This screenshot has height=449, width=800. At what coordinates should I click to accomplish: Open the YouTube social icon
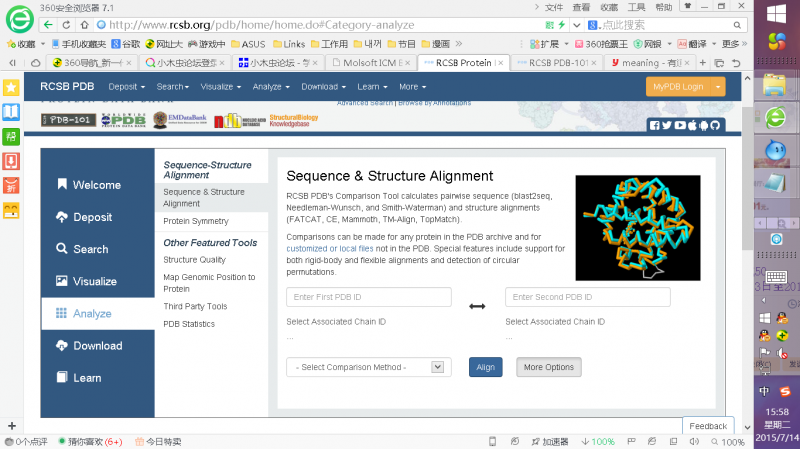pos(680,125)
